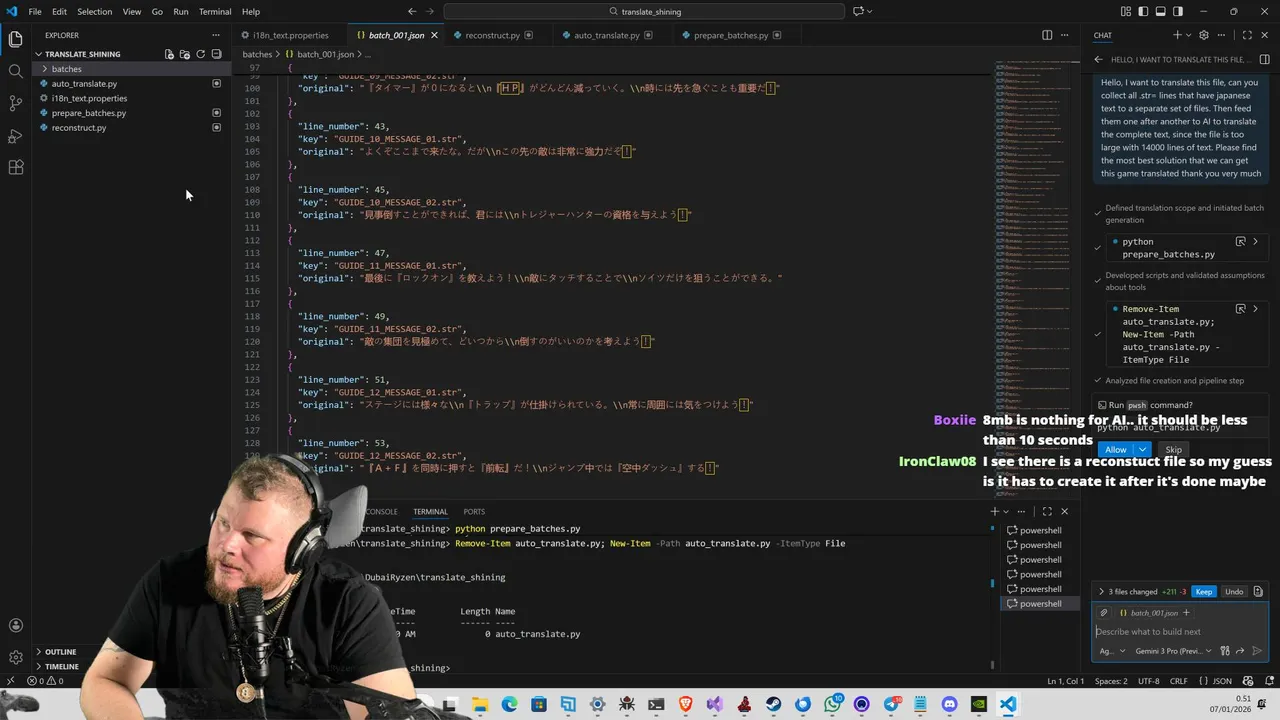Keep the 3 changed files
The height and width of the screenshot is (720, 1280).
1204,592
